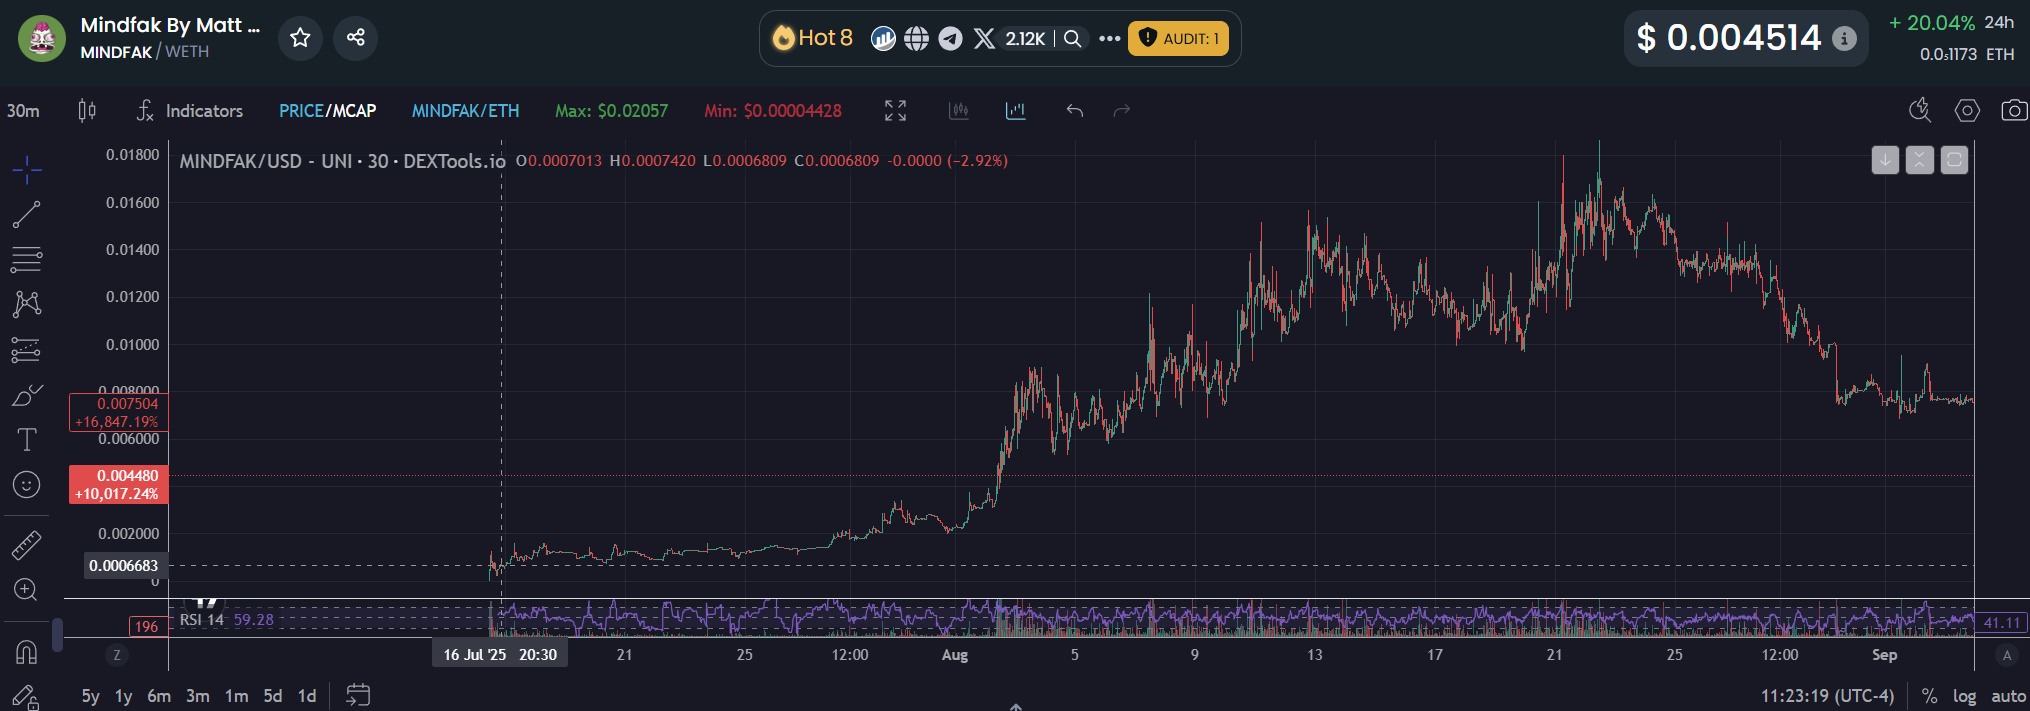
Task: Open the Indicators panel
Action: pyautogui.click(x=190, y=111)
